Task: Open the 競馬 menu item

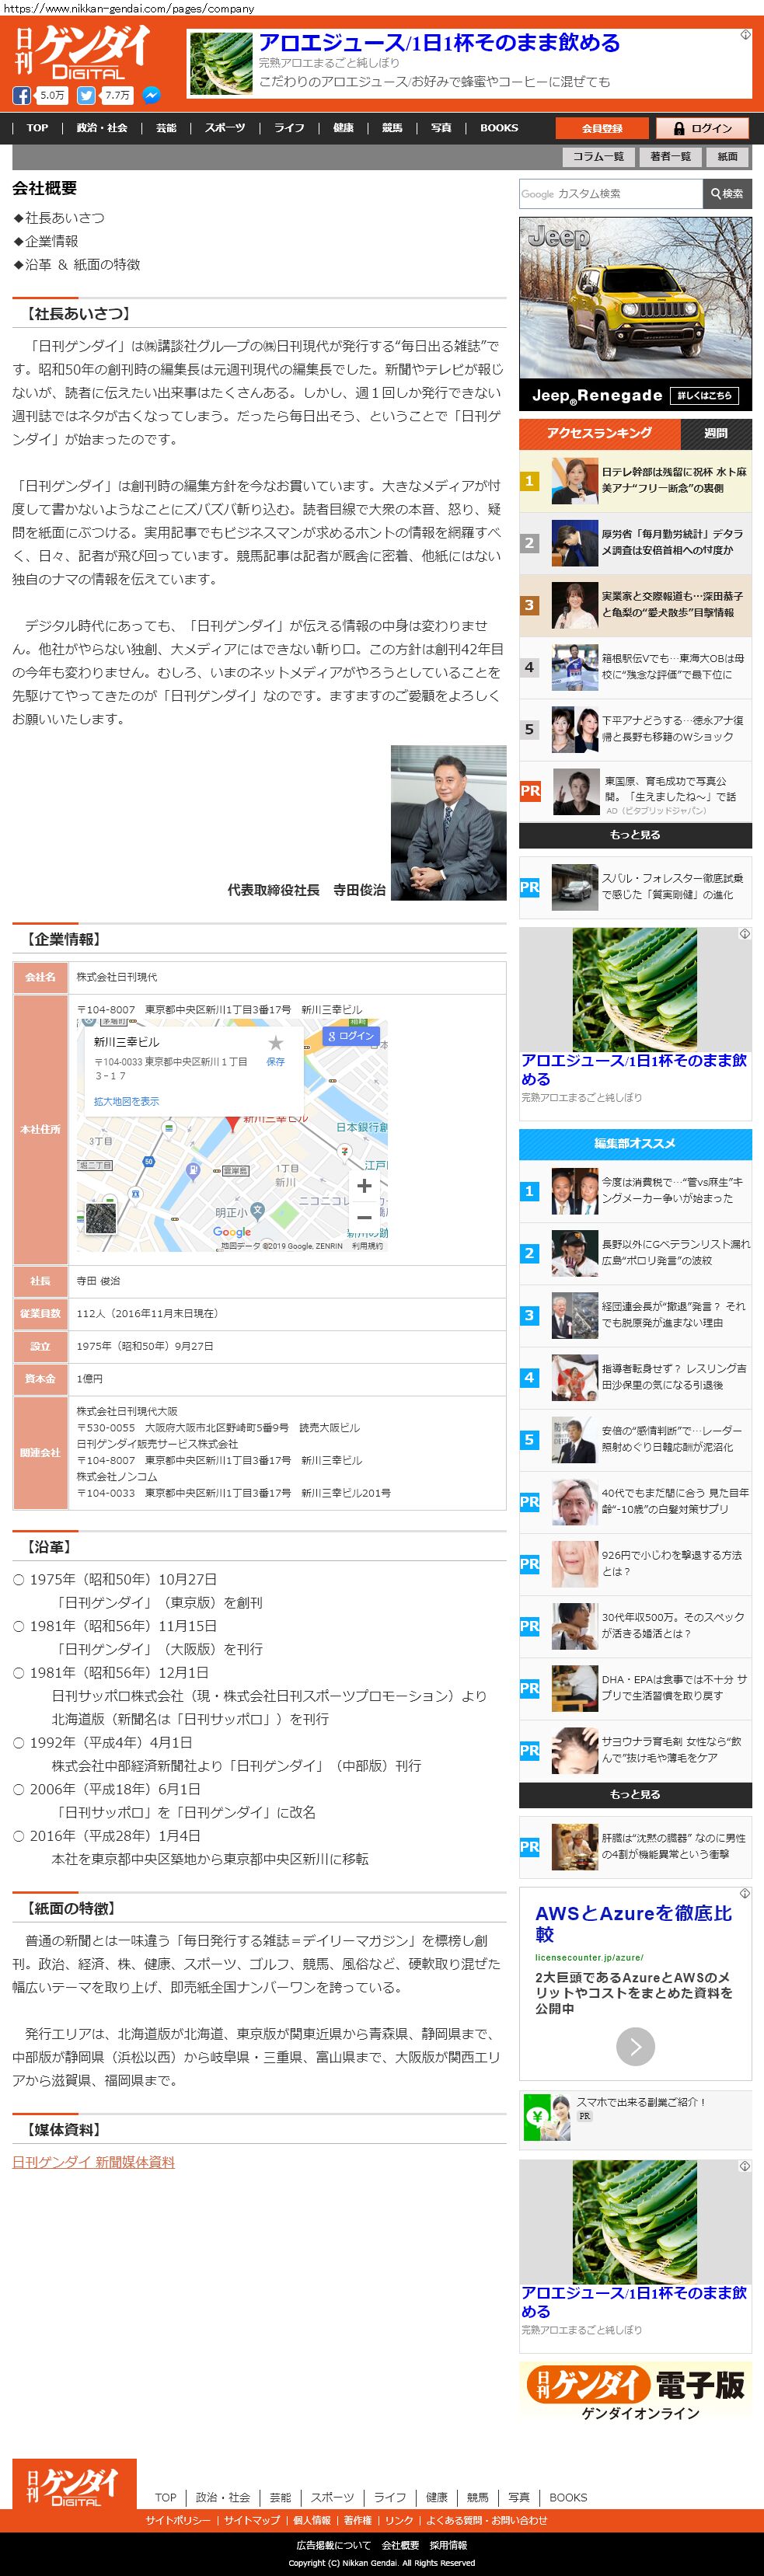Action: [392, 128]
